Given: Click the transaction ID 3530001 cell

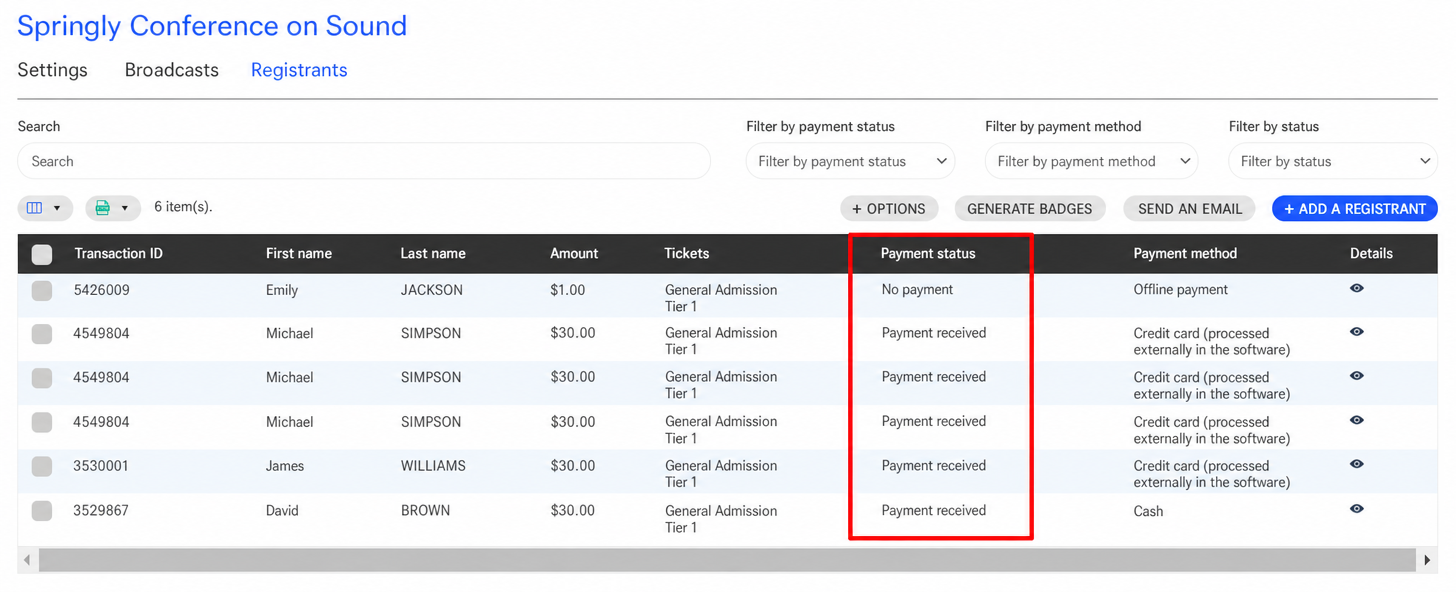Looking at the screenshot, I should tap(102, 465).
